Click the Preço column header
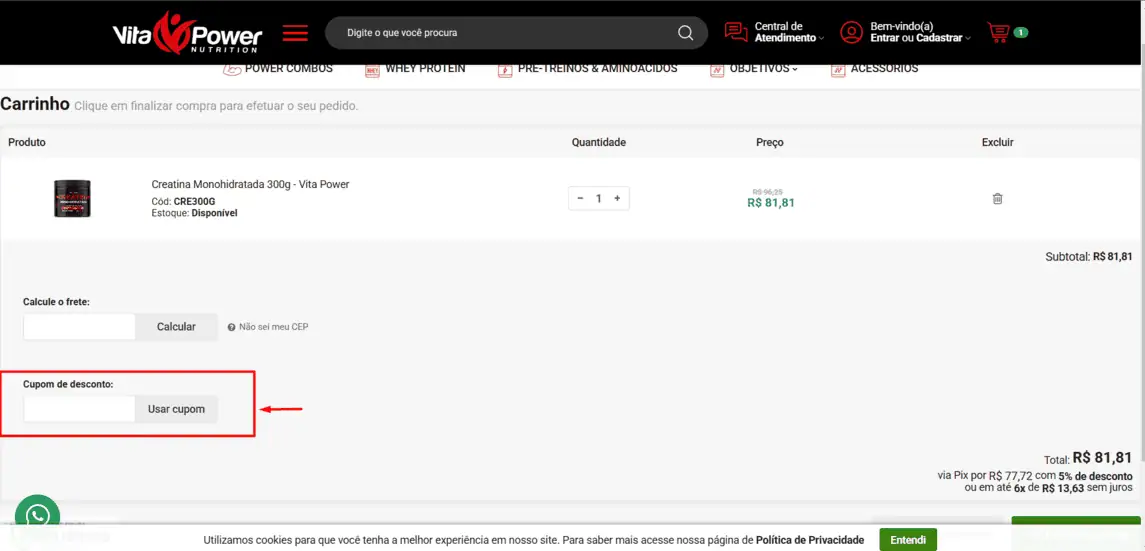This screenshot has width=1145, height=551. (x=770, y=142)
